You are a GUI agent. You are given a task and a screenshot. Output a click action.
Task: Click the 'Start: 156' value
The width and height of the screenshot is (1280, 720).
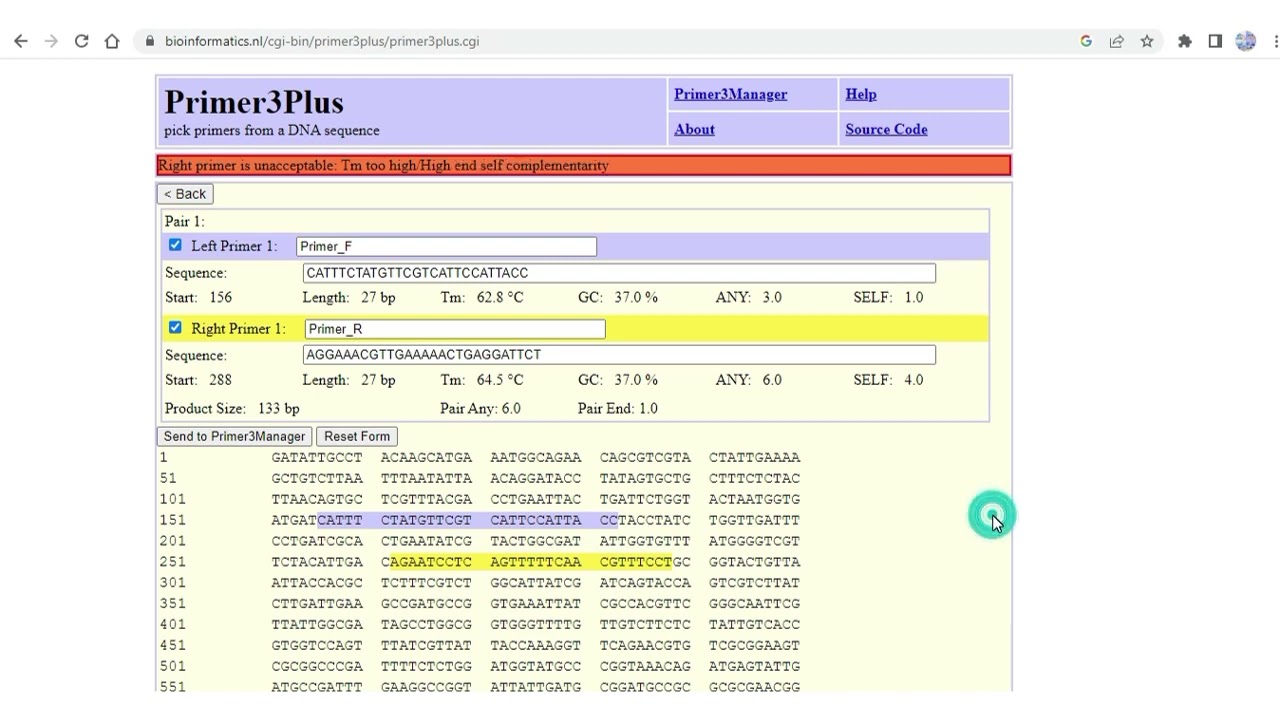click(x=198, y=297)
